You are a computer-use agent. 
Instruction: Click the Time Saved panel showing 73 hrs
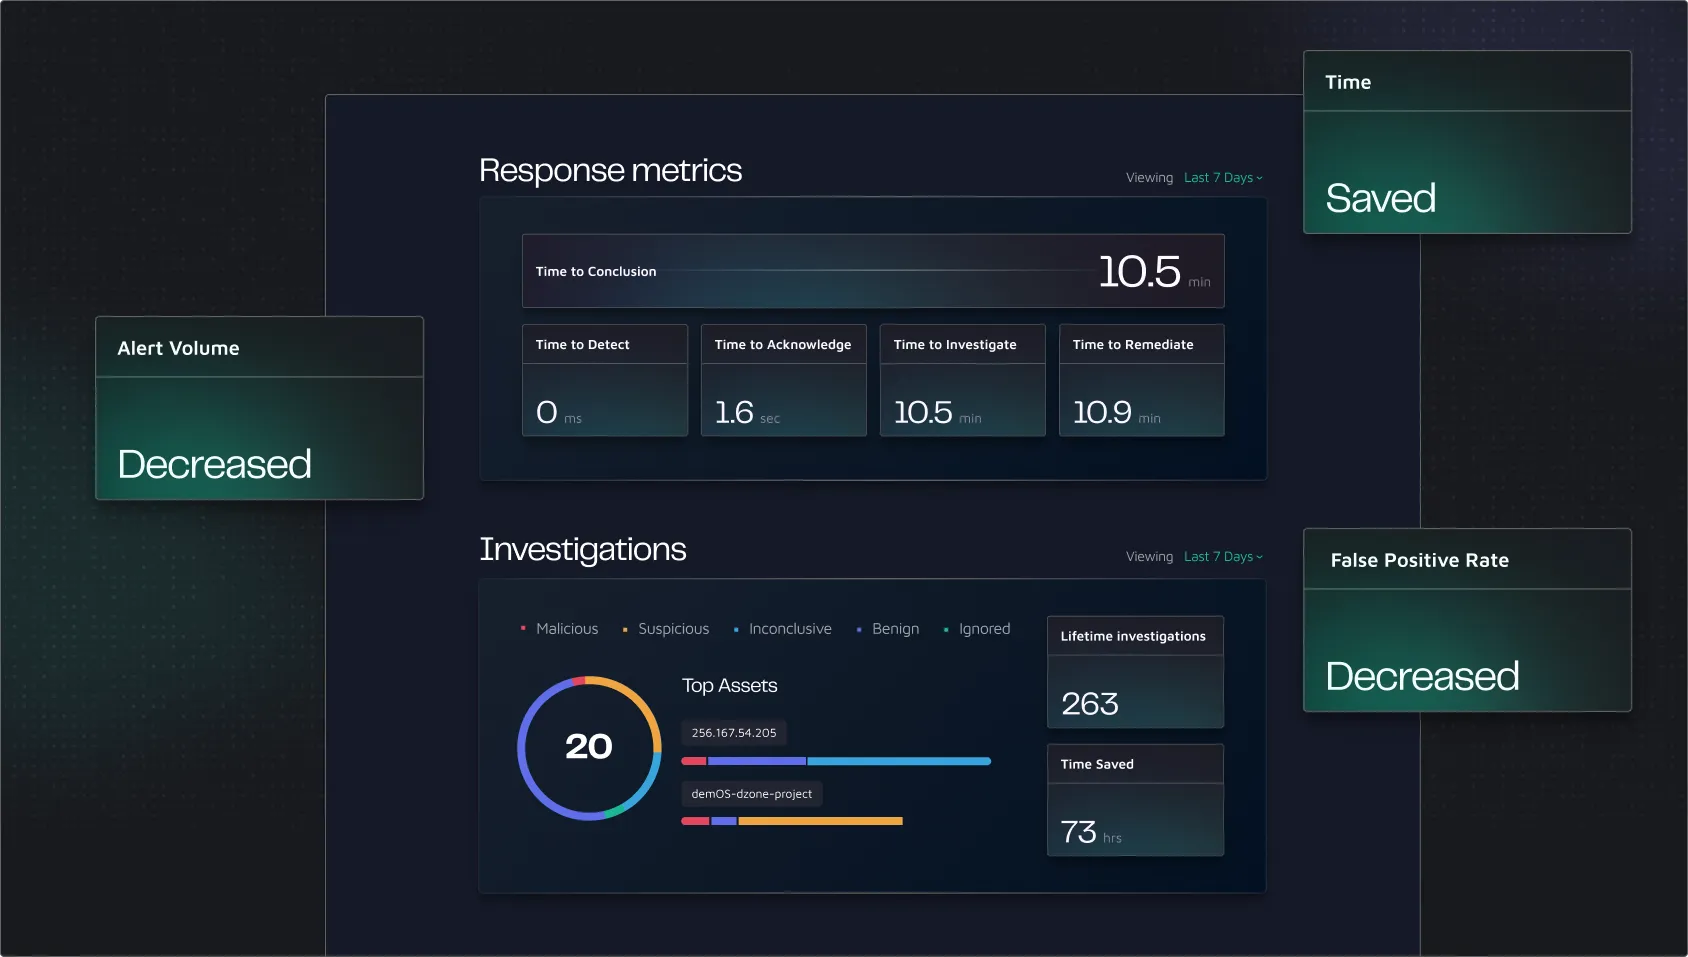(x=1135, y=800)
